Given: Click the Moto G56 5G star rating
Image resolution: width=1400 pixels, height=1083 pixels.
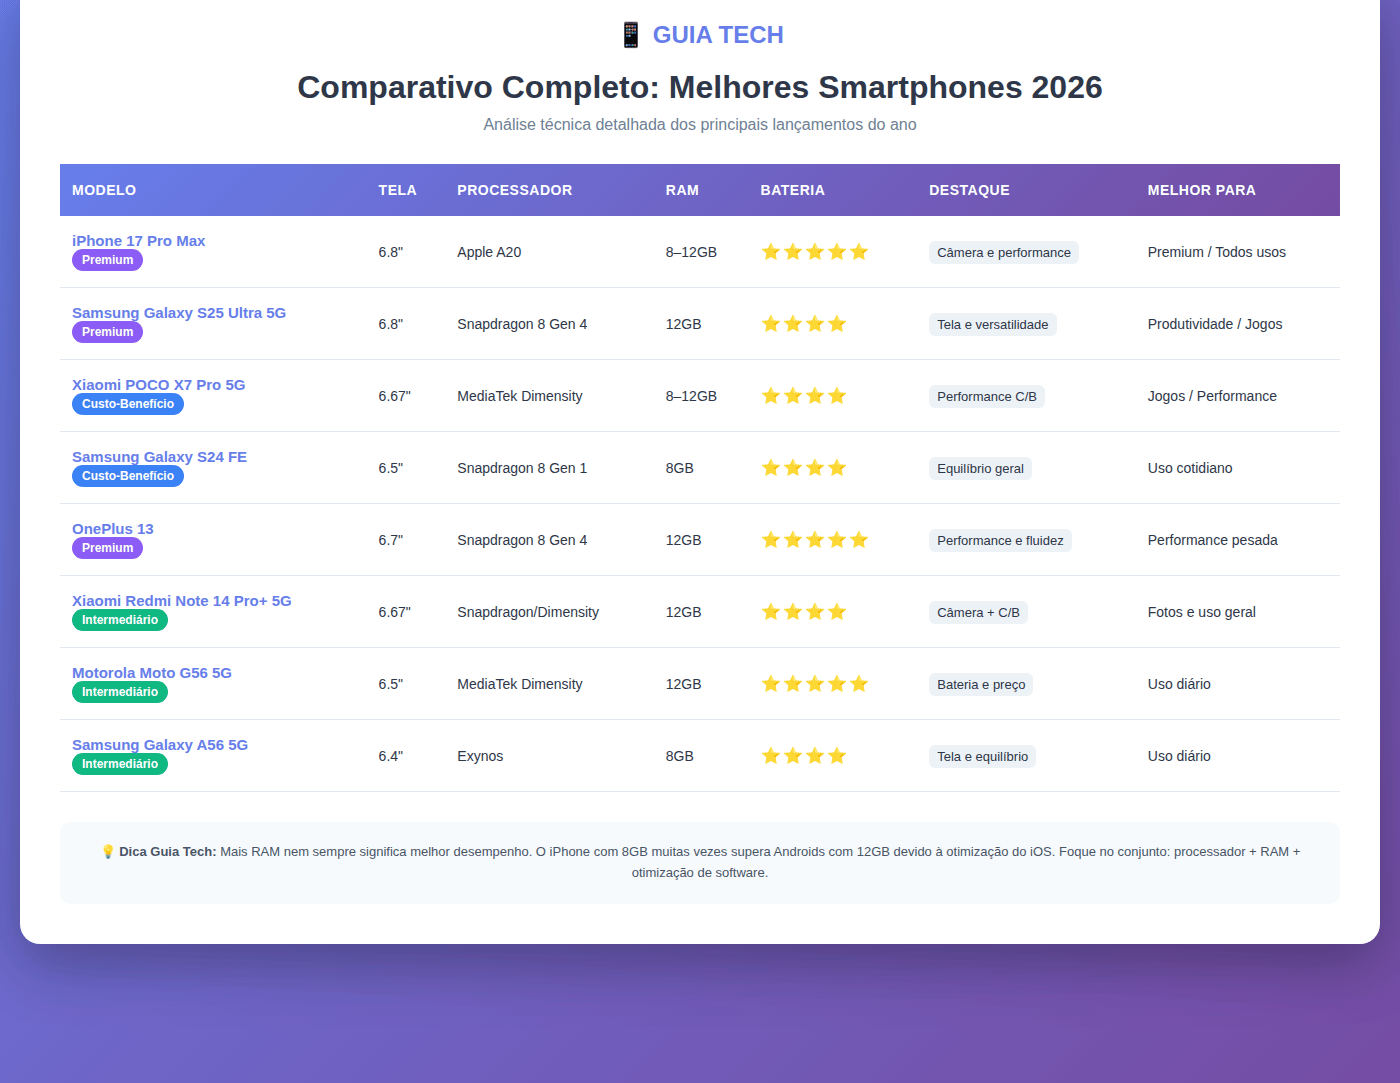Looking at the screenshot, I should point(815,684).
